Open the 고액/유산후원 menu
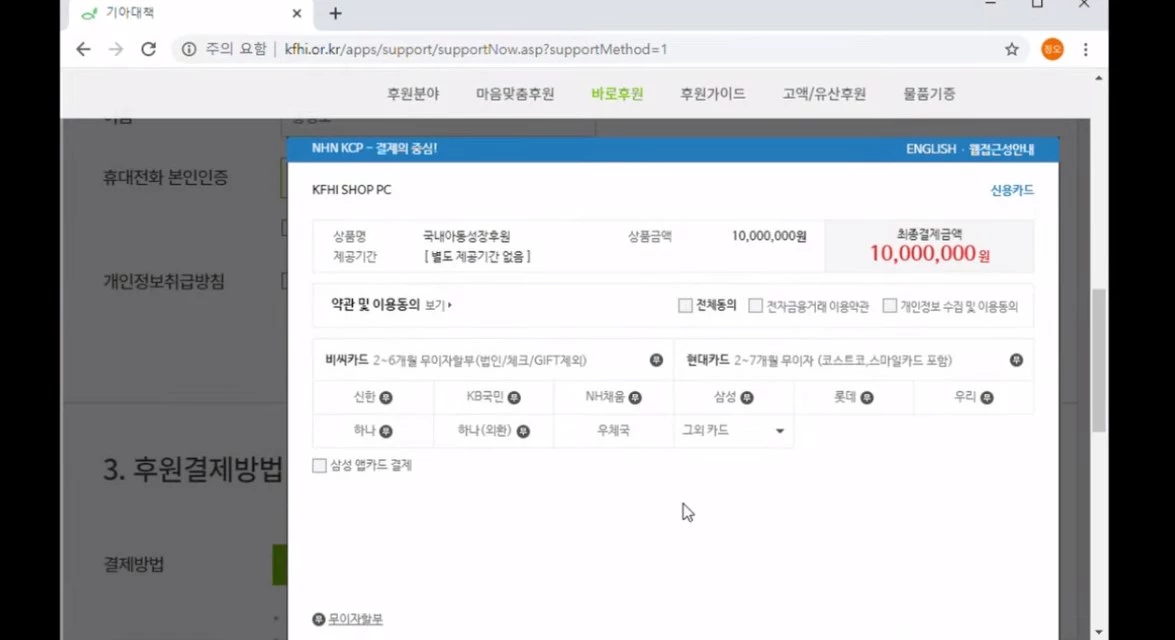Viewport: 1175px width, 640px height. tap(824, 94)
